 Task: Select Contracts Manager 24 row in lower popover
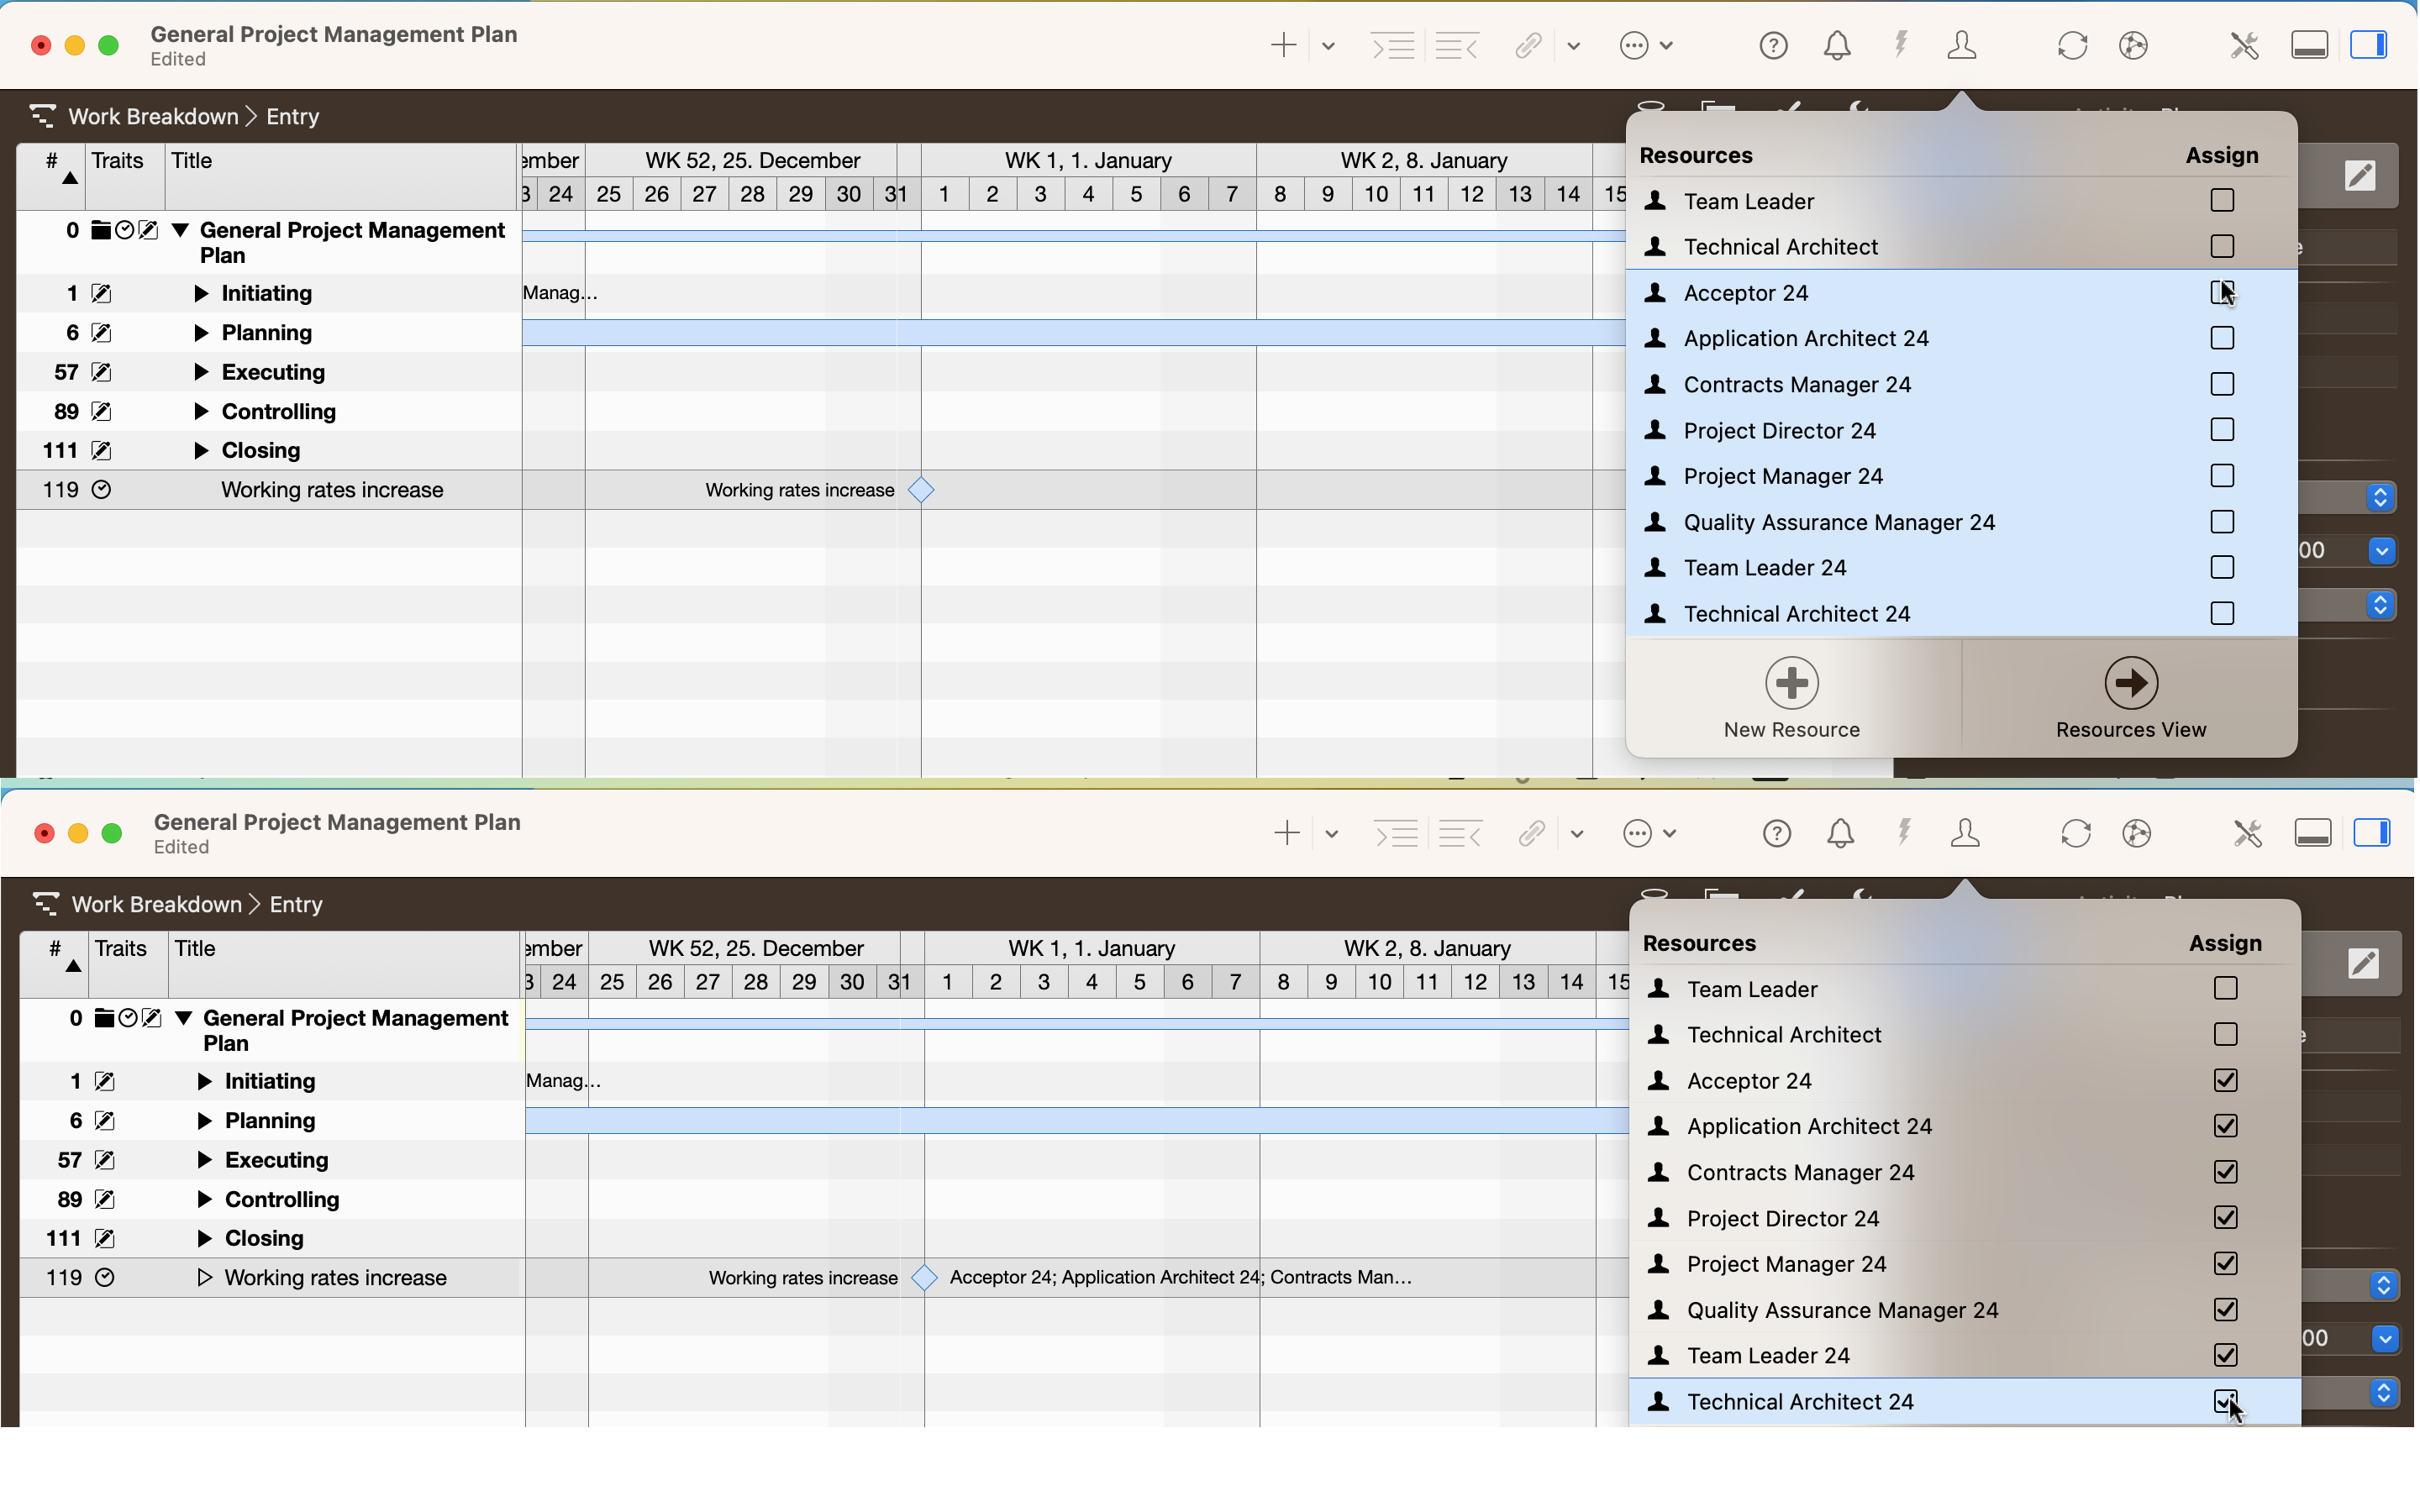tap(1964, 1172)
